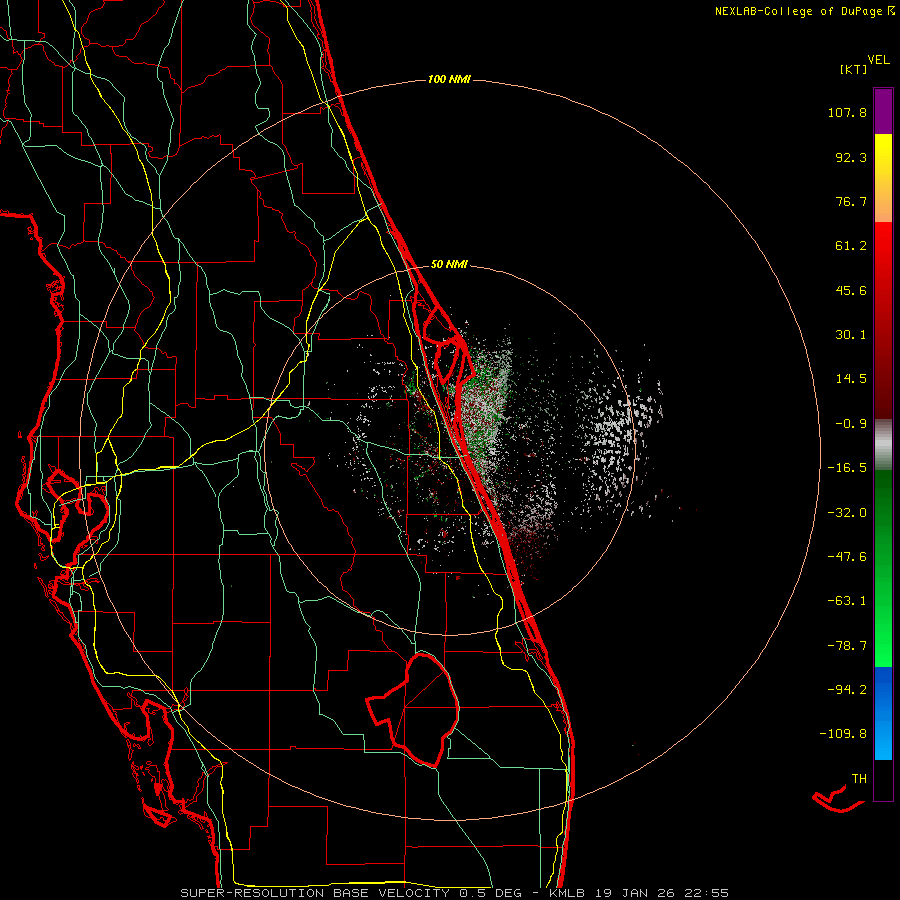The image size is (900, 900).
Task: Click the 30.1 scale value
Action: tap(851, 335)
